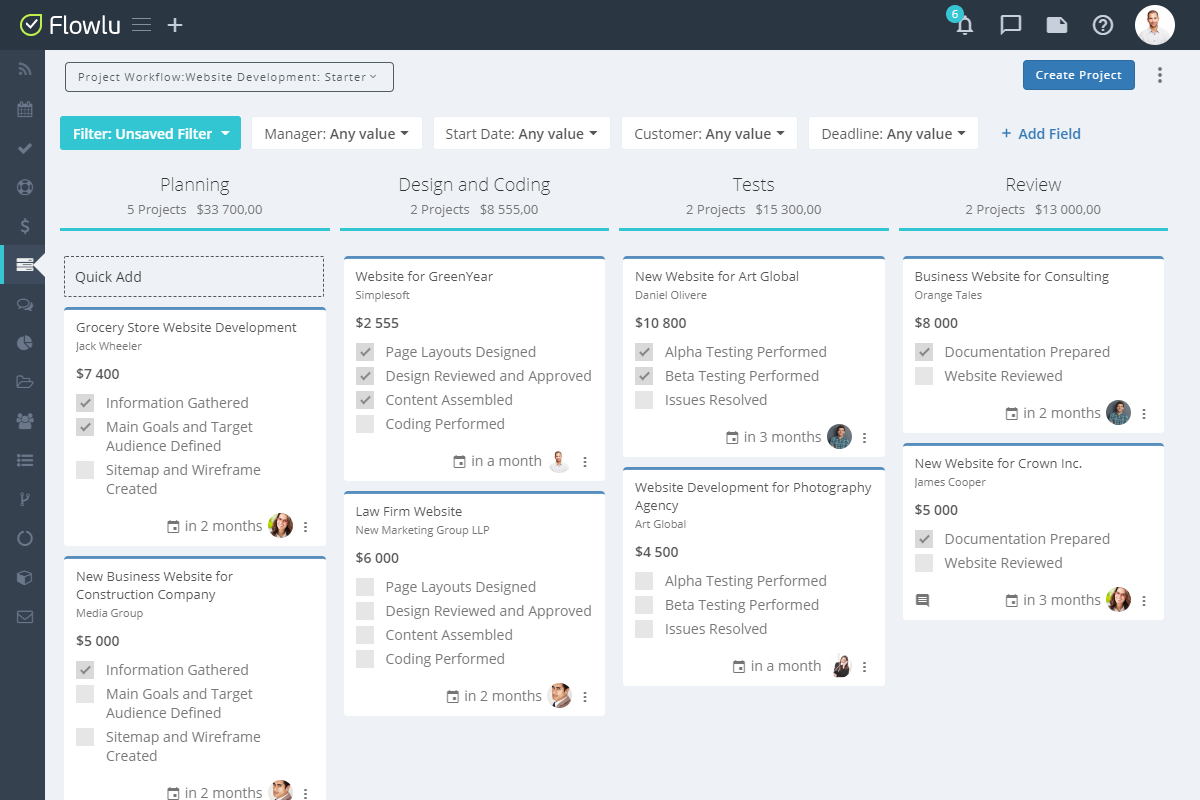Open three-dot menu on Law Firm Website card

pyautogui.click(x=585, y=697)
